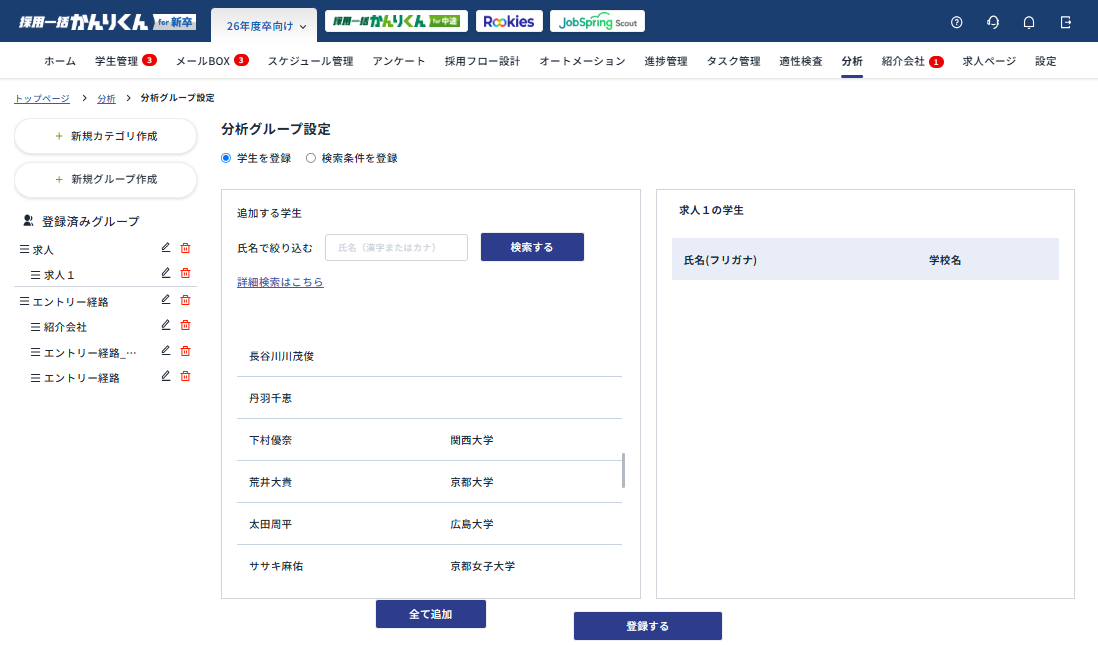Click the 検索する search button
The image size is (1098, 645).
[532, 247]
